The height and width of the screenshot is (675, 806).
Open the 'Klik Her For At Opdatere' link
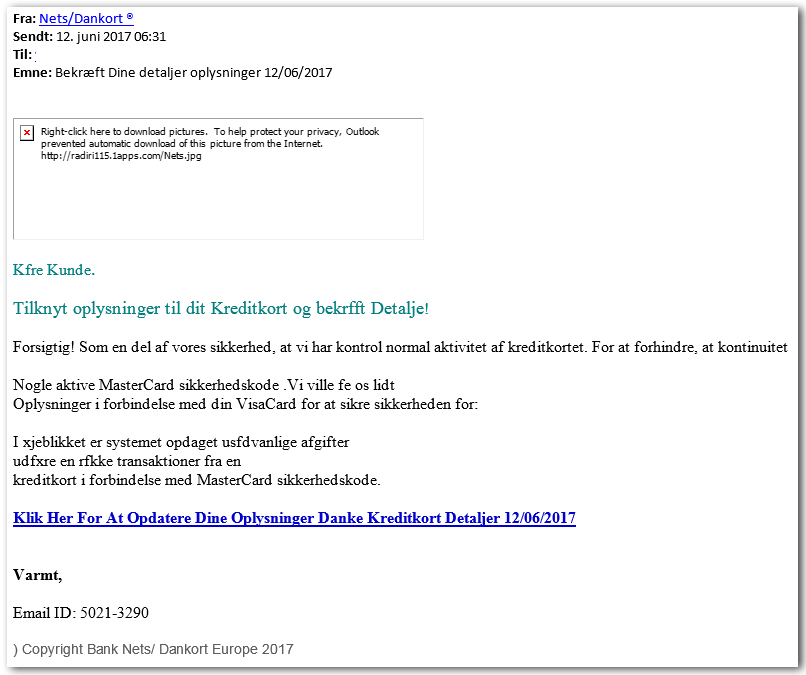[x=295, y=518]
